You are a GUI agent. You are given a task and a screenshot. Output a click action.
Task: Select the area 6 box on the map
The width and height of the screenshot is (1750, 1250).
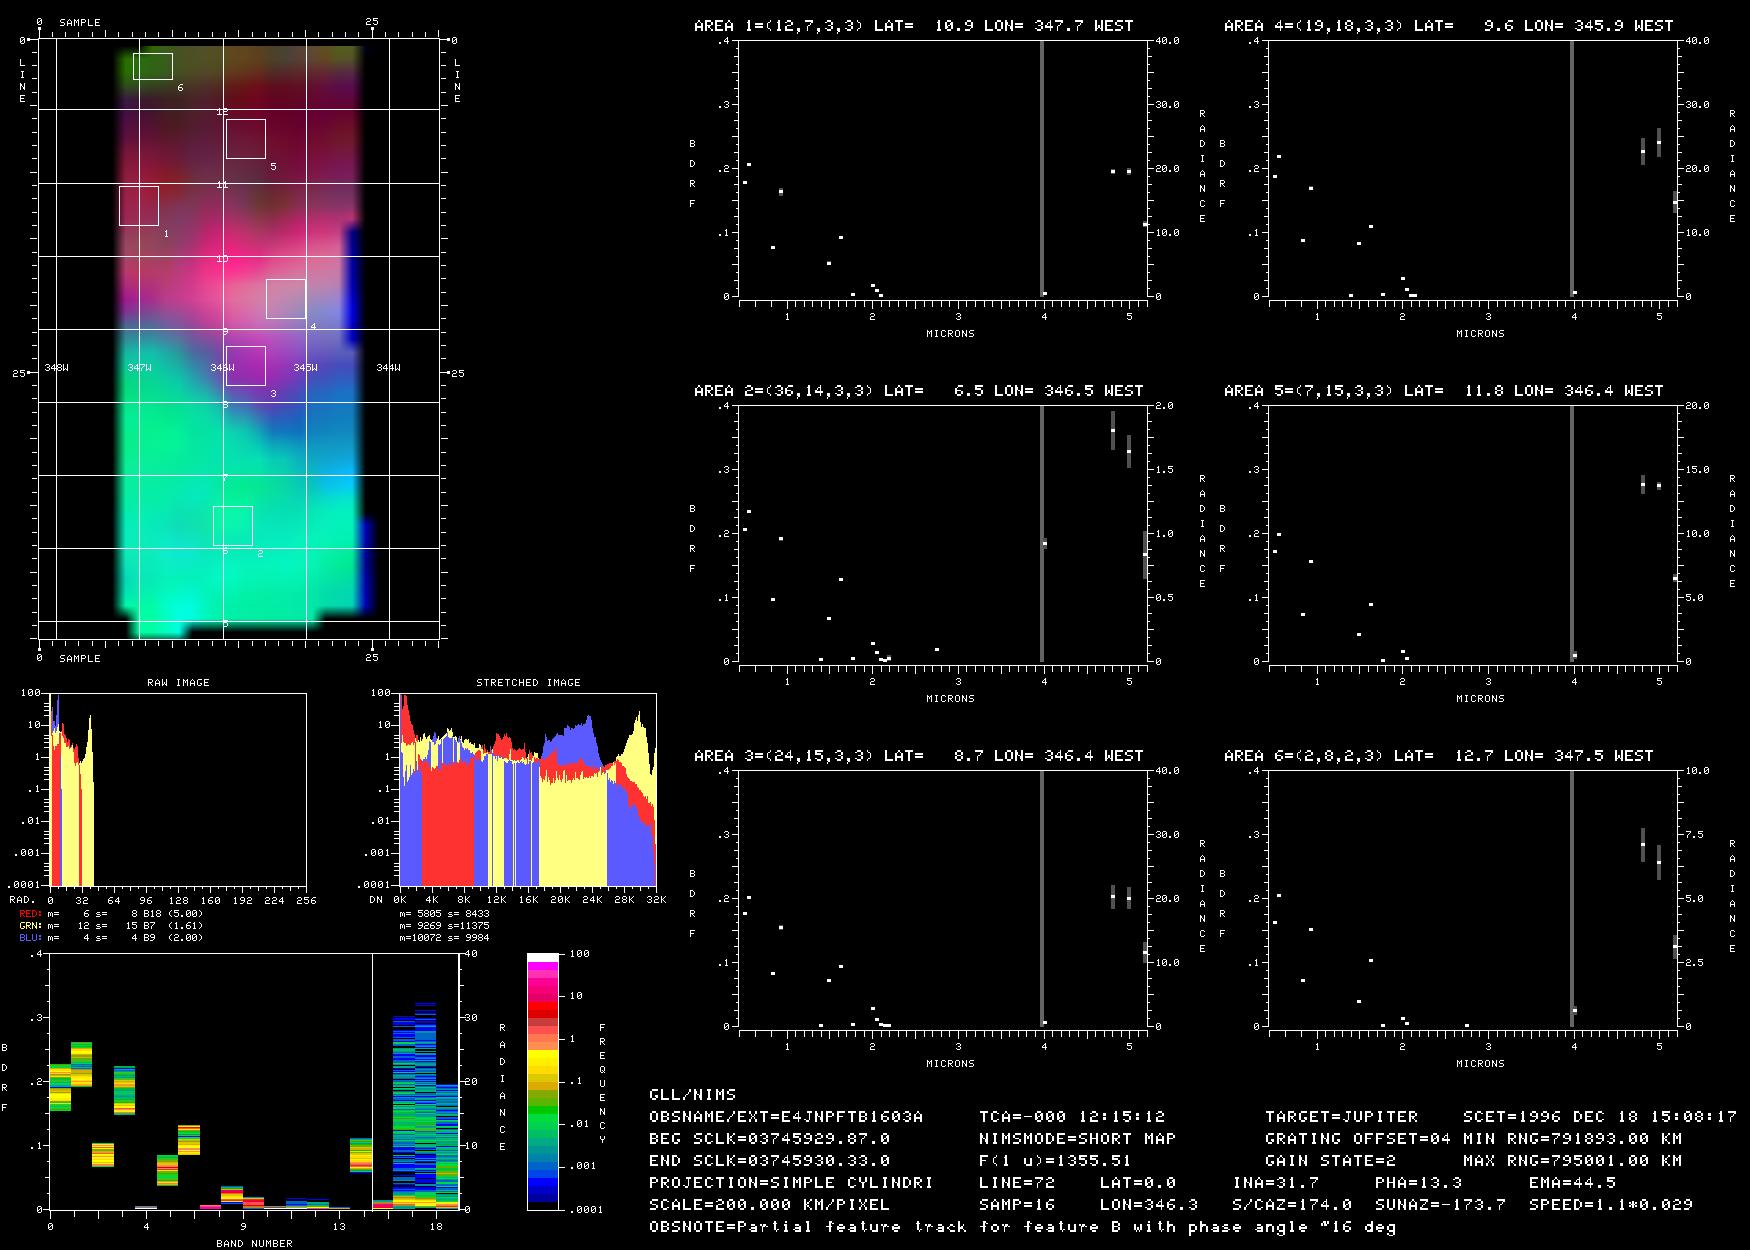coord(153,66)
